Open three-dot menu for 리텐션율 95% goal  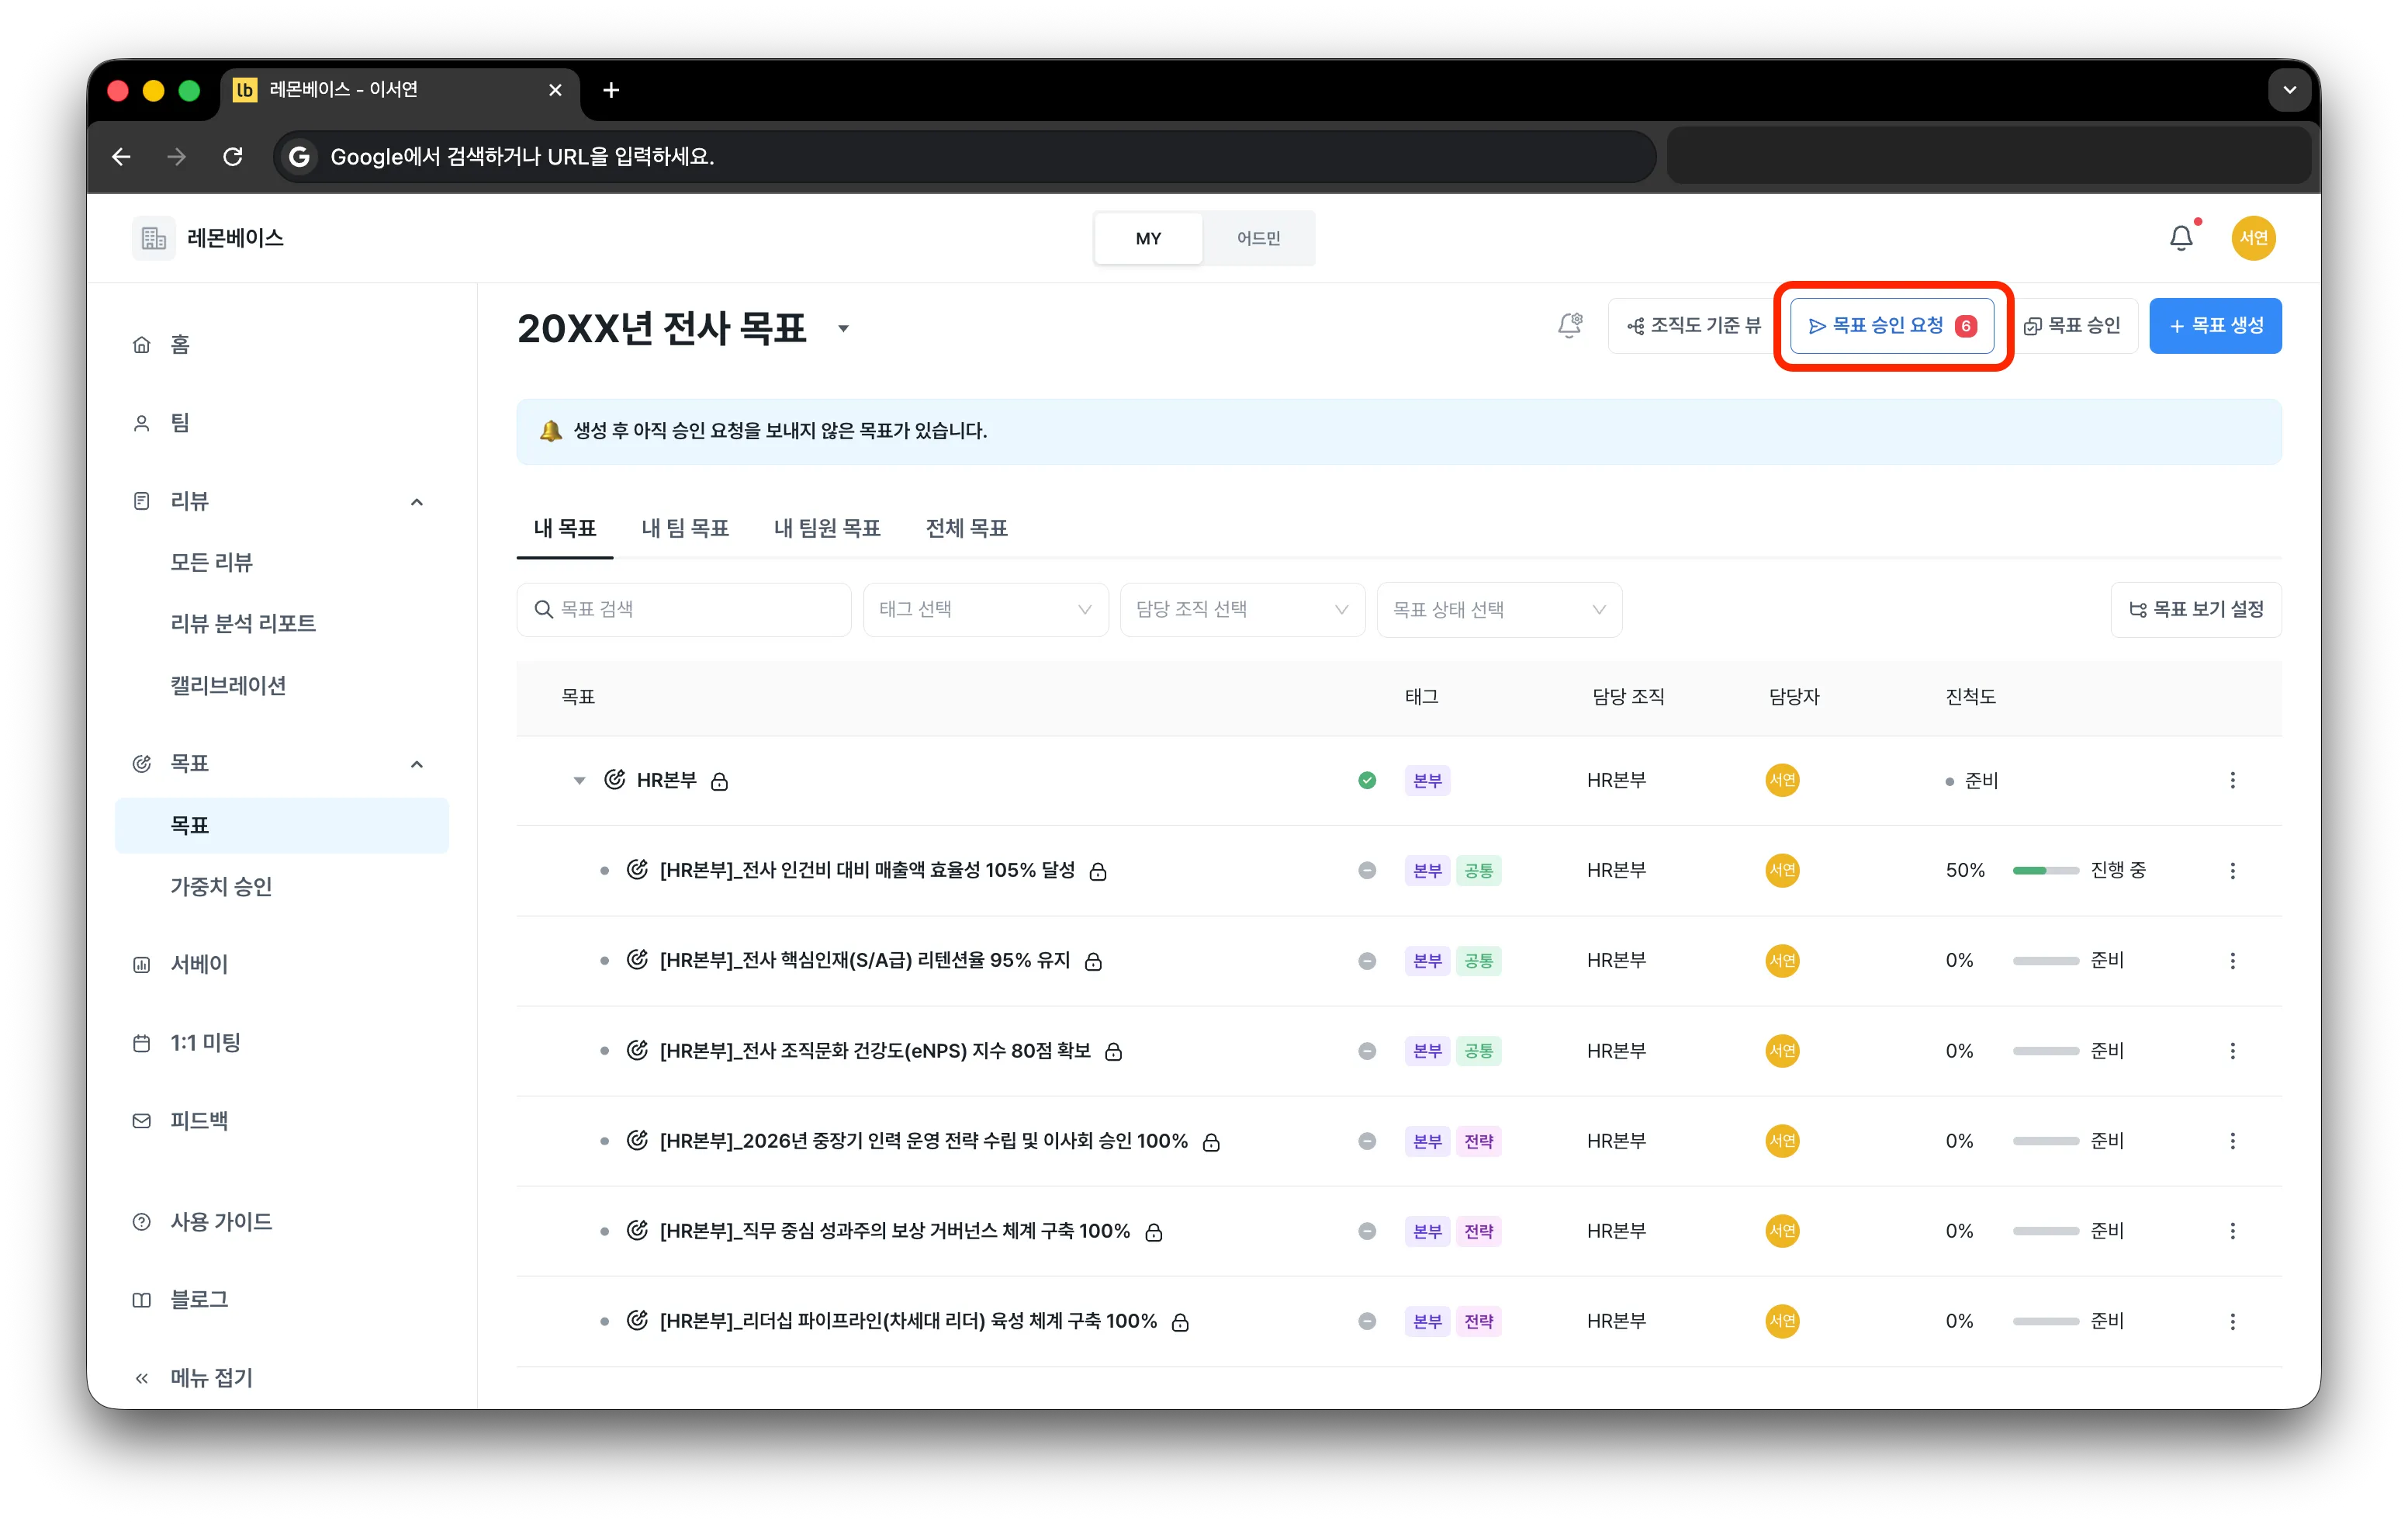coord(2232,960)
